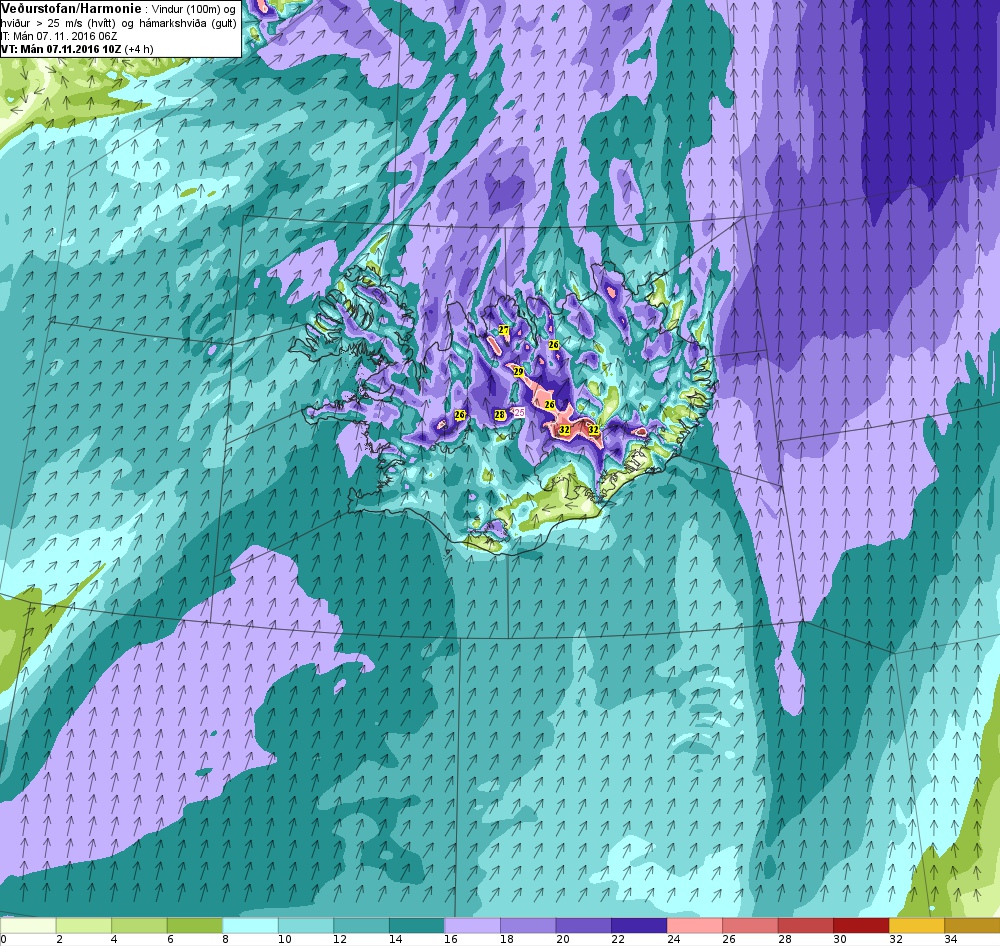Click the legend scale number '16'

[452, 939]
